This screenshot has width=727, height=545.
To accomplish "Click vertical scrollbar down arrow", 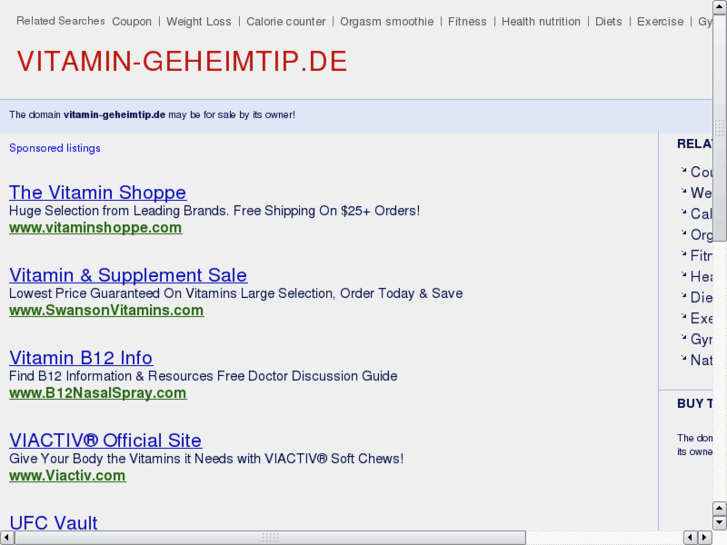I will point(720,522).
